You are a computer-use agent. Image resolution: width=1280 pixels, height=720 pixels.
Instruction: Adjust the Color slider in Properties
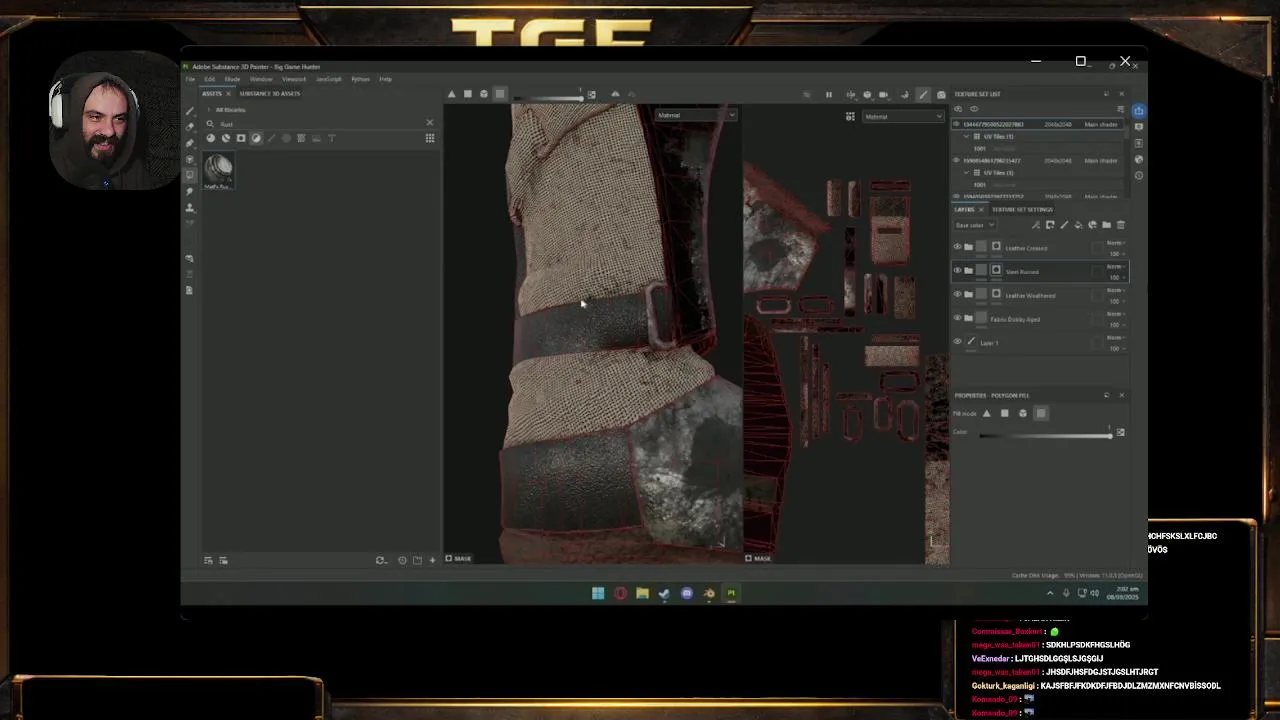tap(1046, 434)
